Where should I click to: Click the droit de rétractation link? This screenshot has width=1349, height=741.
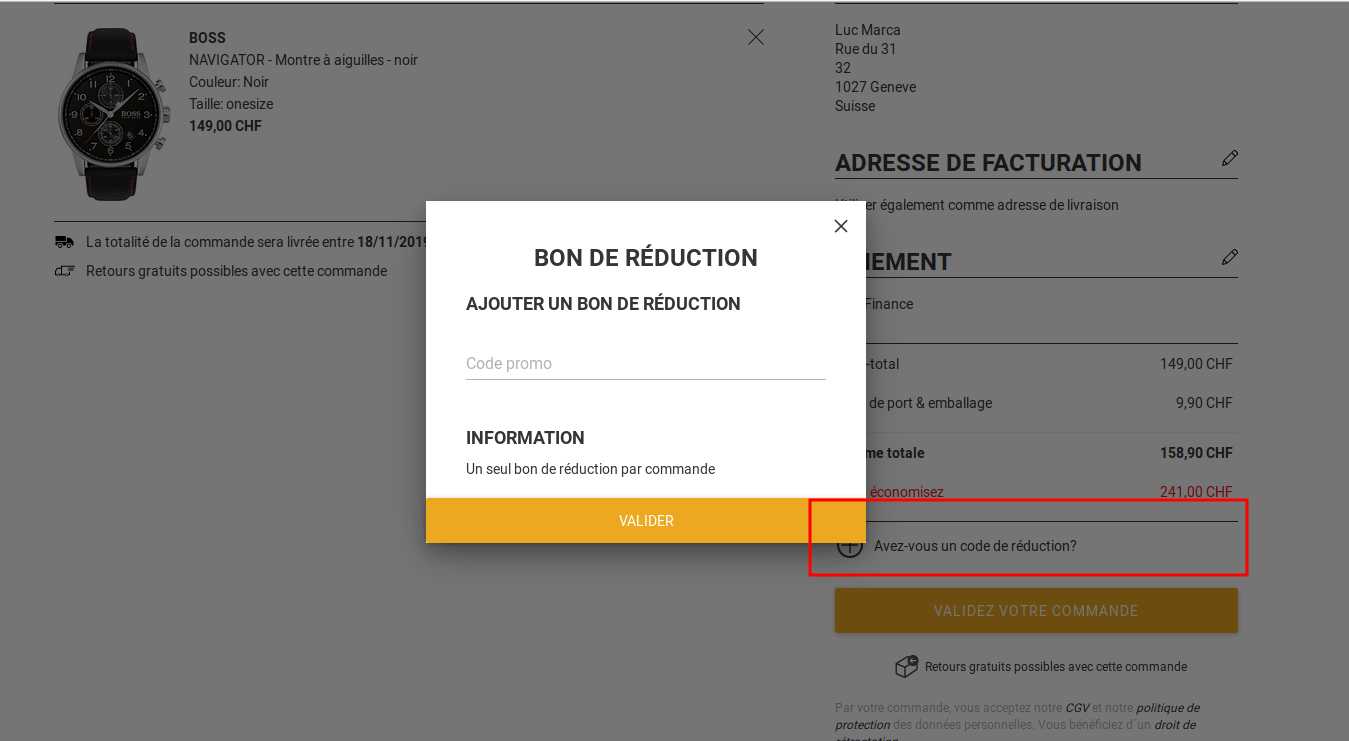[1176, 724]
